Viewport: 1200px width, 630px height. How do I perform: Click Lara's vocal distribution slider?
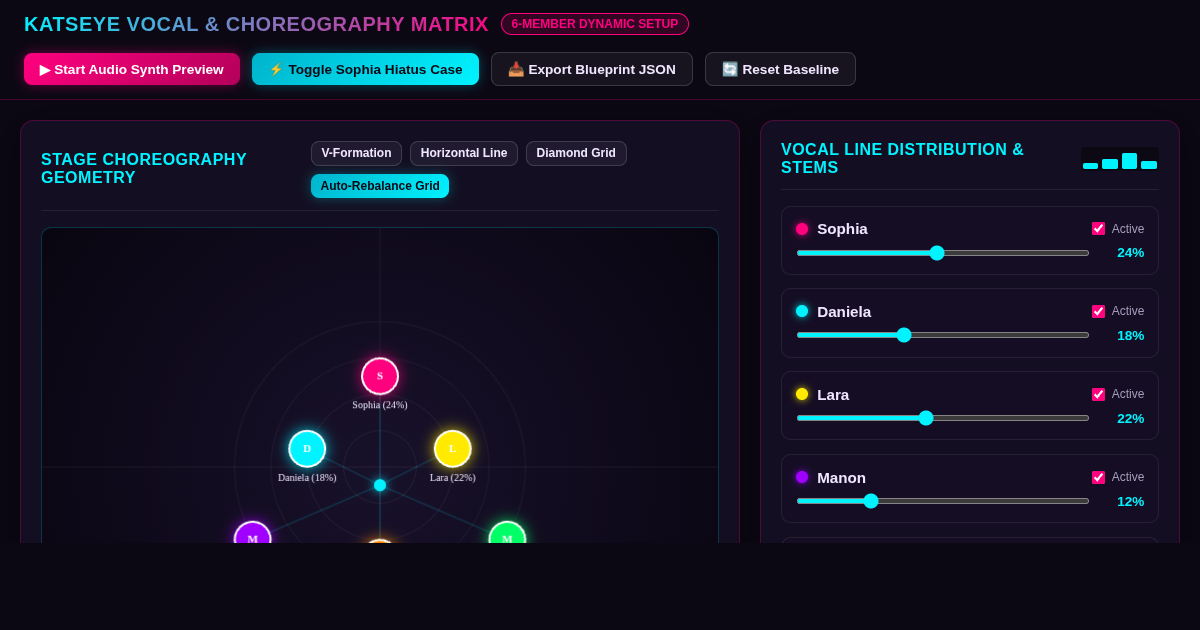pos(943,418)
